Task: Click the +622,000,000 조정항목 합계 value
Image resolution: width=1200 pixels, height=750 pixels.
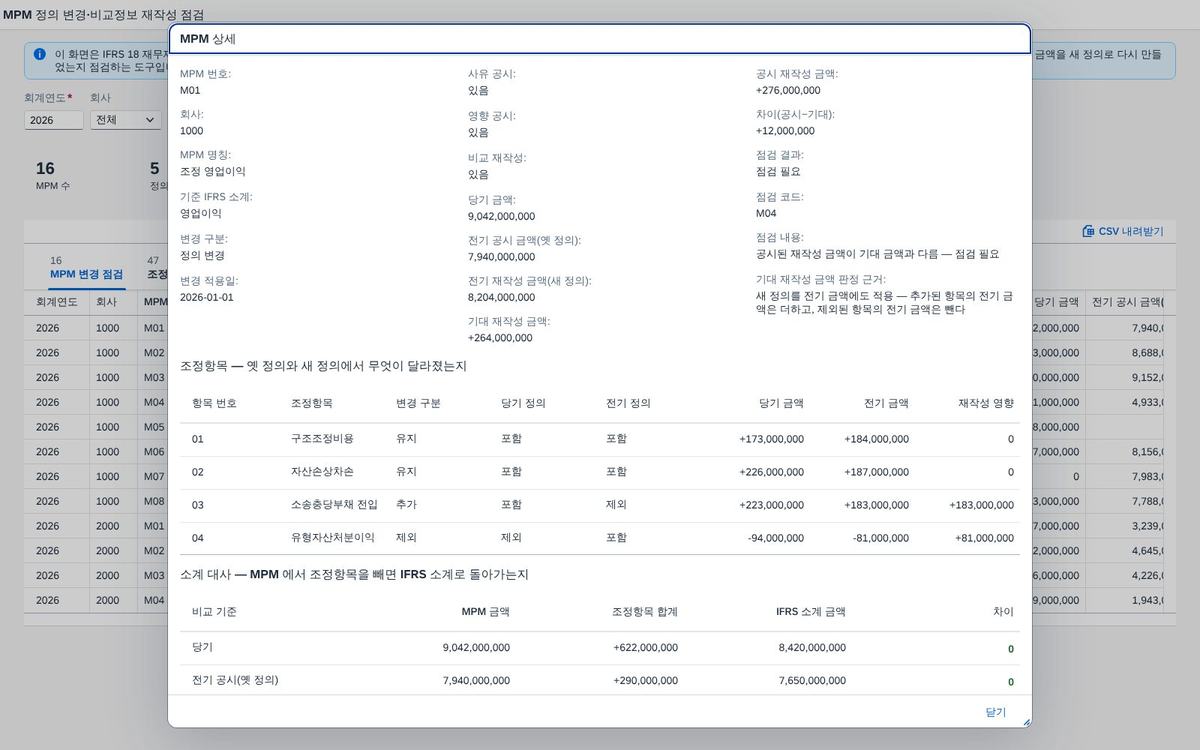Action: 645,648
